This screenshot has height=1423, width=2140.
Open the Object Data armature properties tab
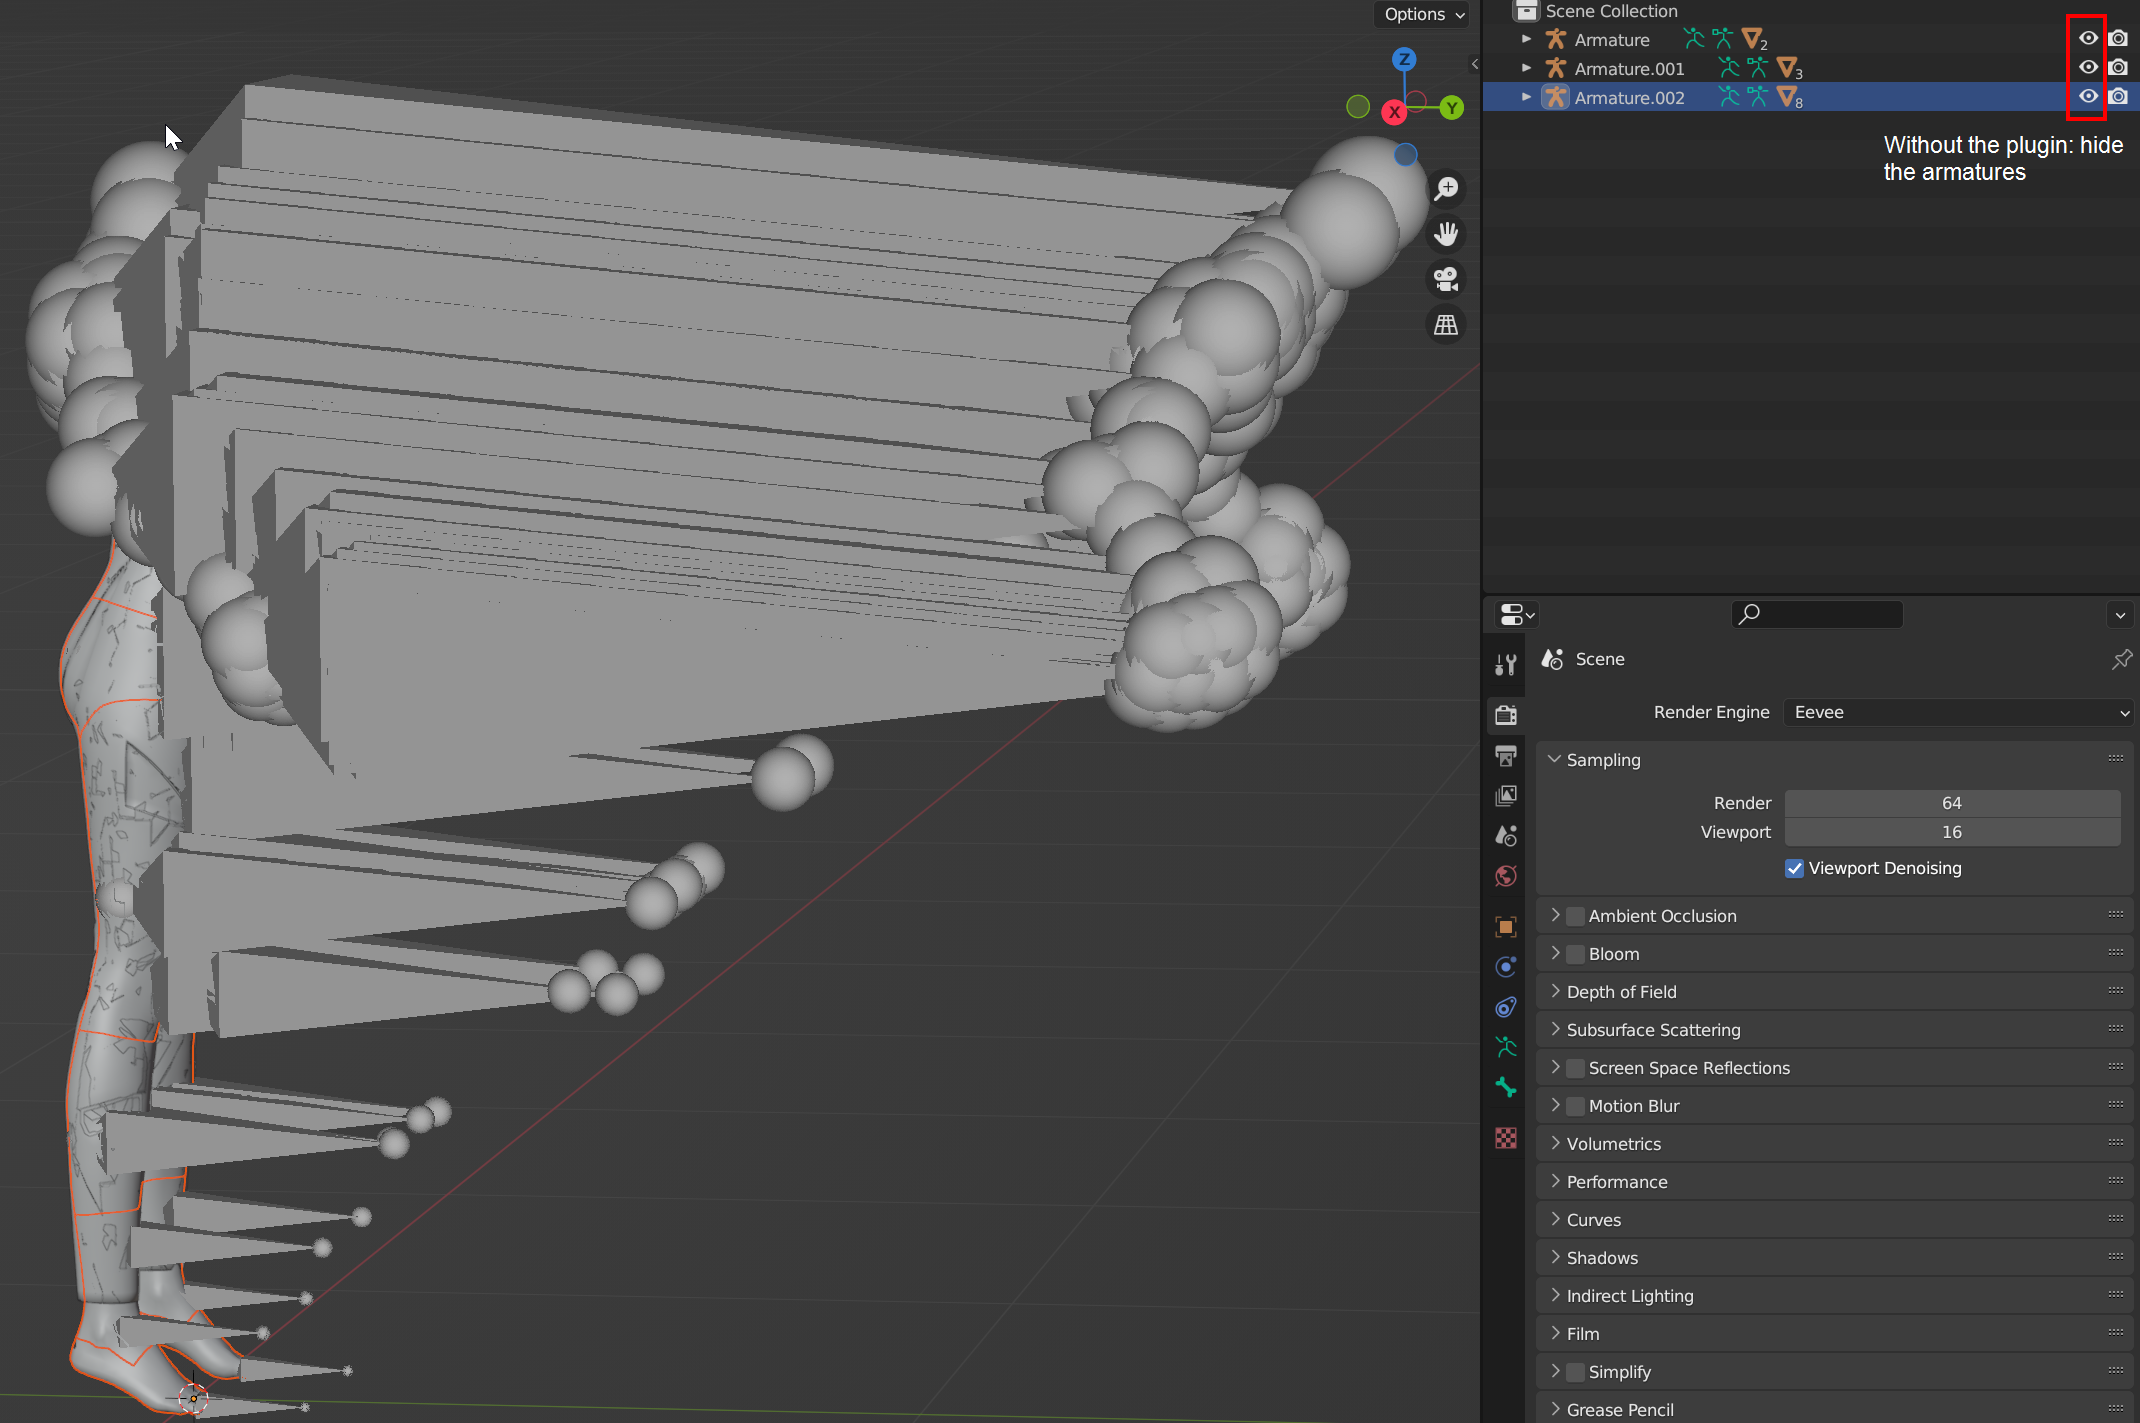[x=1506, y=1047]
